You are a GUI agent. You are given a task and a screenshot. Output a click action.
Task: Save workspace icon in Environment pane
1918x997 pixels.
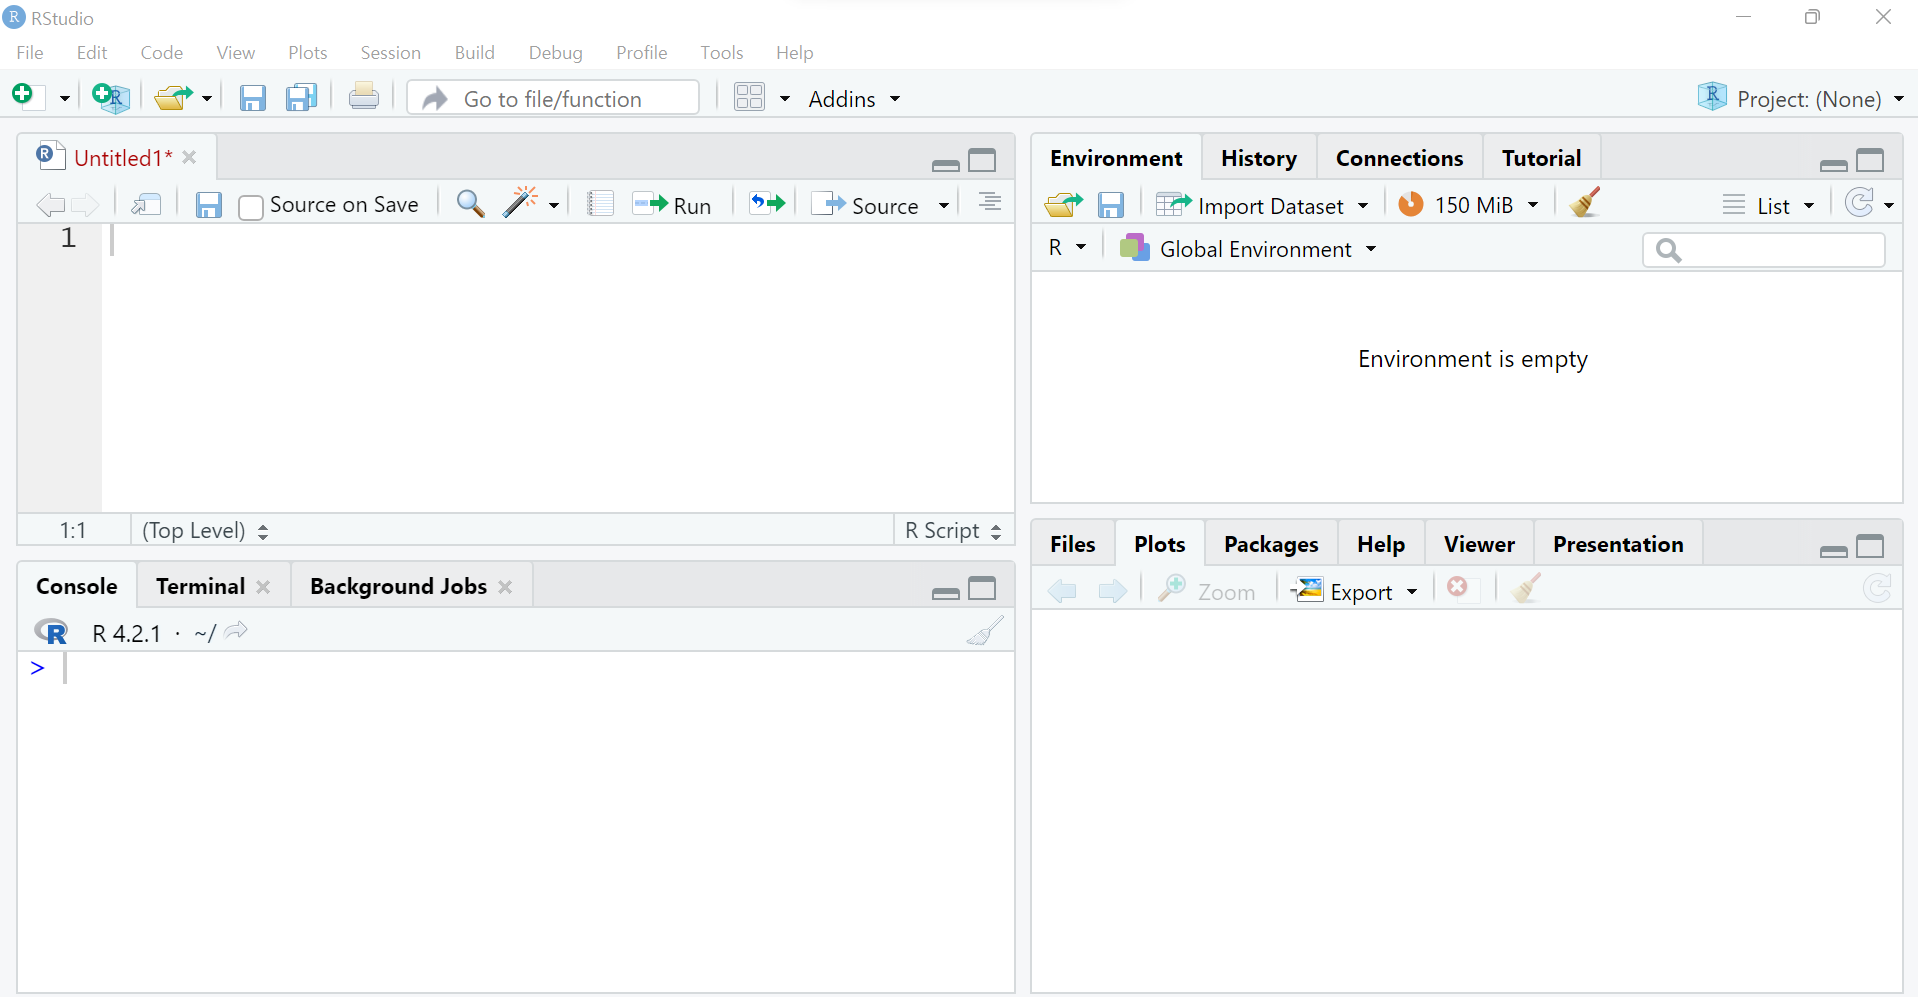1111,205
